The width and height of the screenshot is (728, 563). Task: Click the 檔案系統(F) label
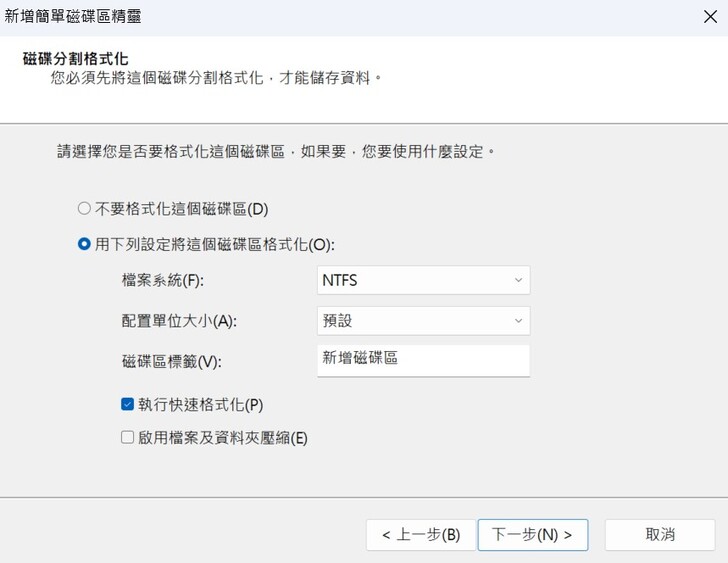169,281
